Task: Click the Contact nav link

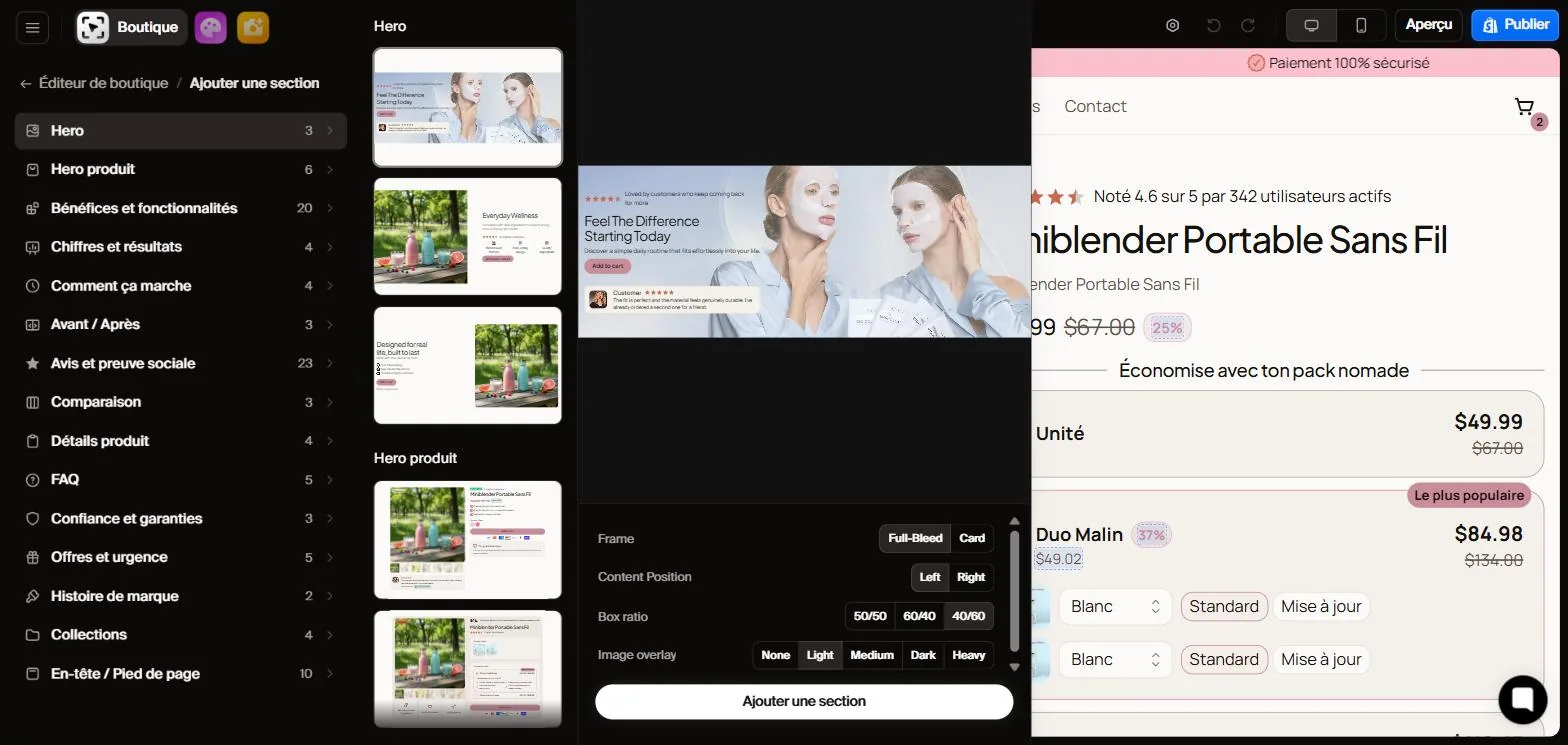Action: (1095, 106)
